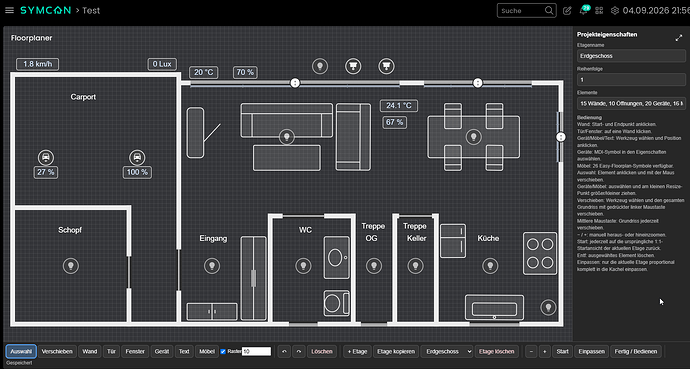This screenshot has height=369, width=690.
Task: Select the Carport room label
Action: (83, 97)
